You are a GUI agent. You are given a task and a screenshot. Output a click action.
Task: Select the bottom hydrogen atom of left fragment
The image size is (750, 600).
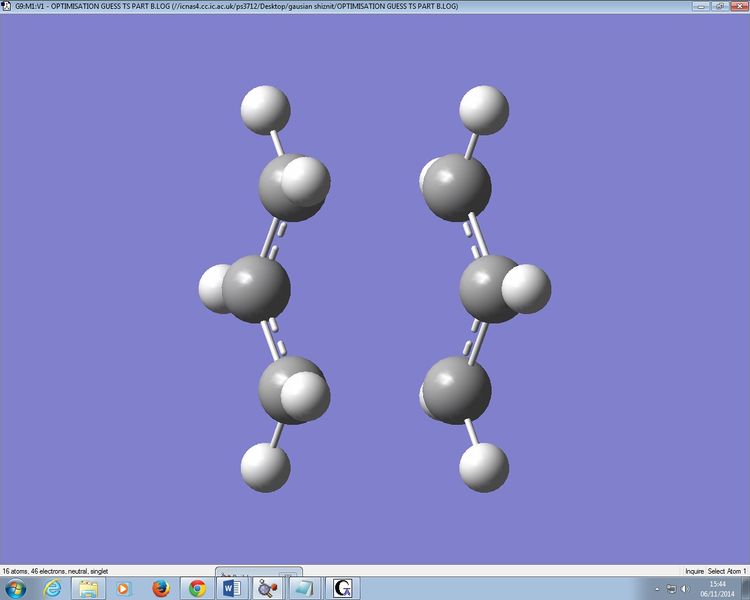(265, 467)
